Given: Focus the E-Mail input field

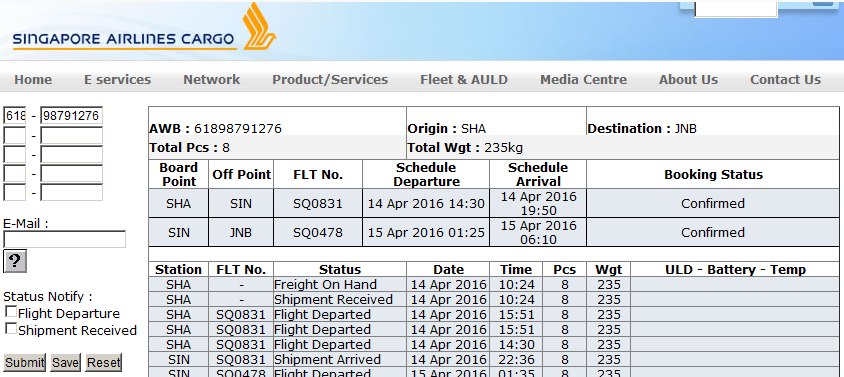Looking at the screenshot, I should click(x=65, y=239).
